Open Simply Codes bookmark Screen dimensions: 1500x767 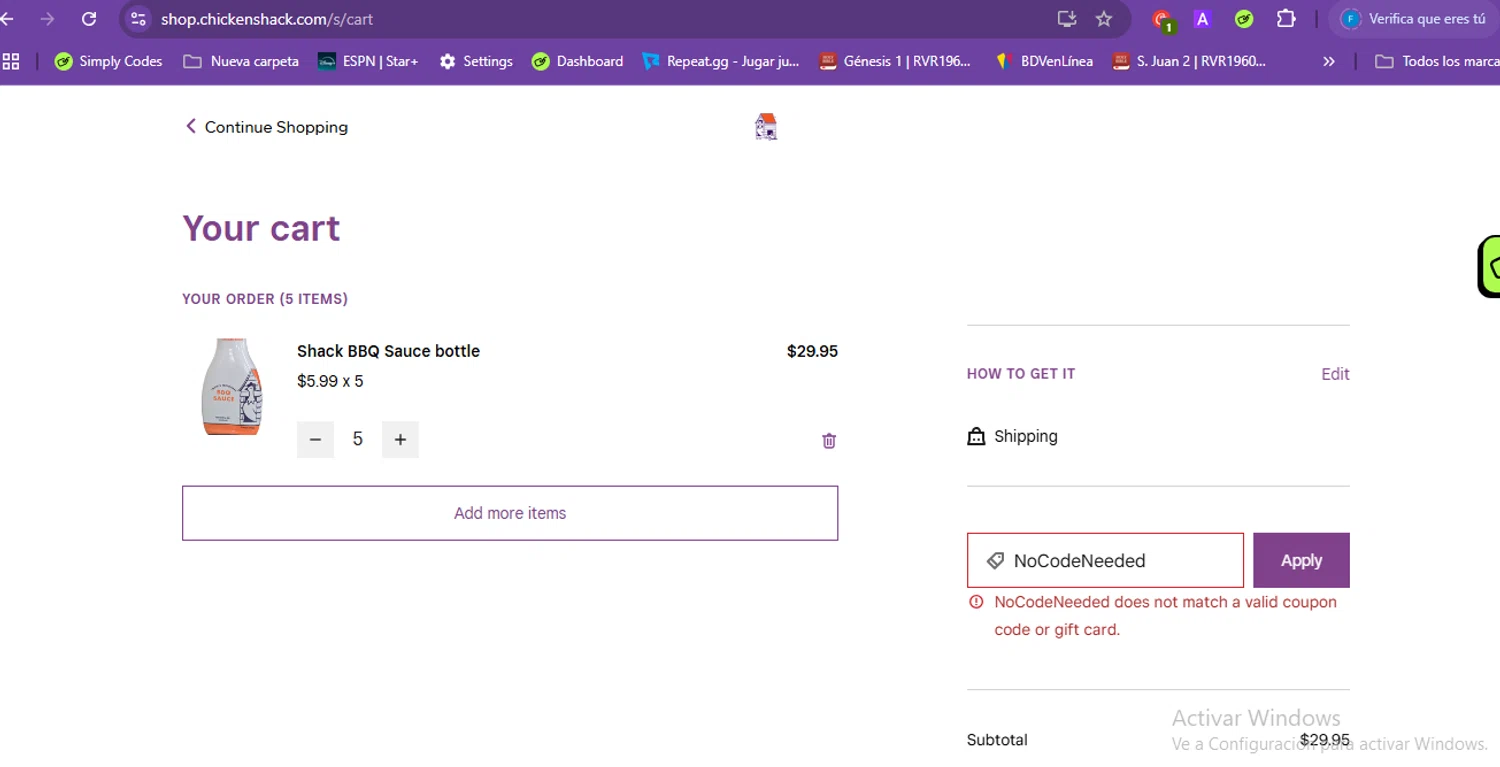[108, 61]
